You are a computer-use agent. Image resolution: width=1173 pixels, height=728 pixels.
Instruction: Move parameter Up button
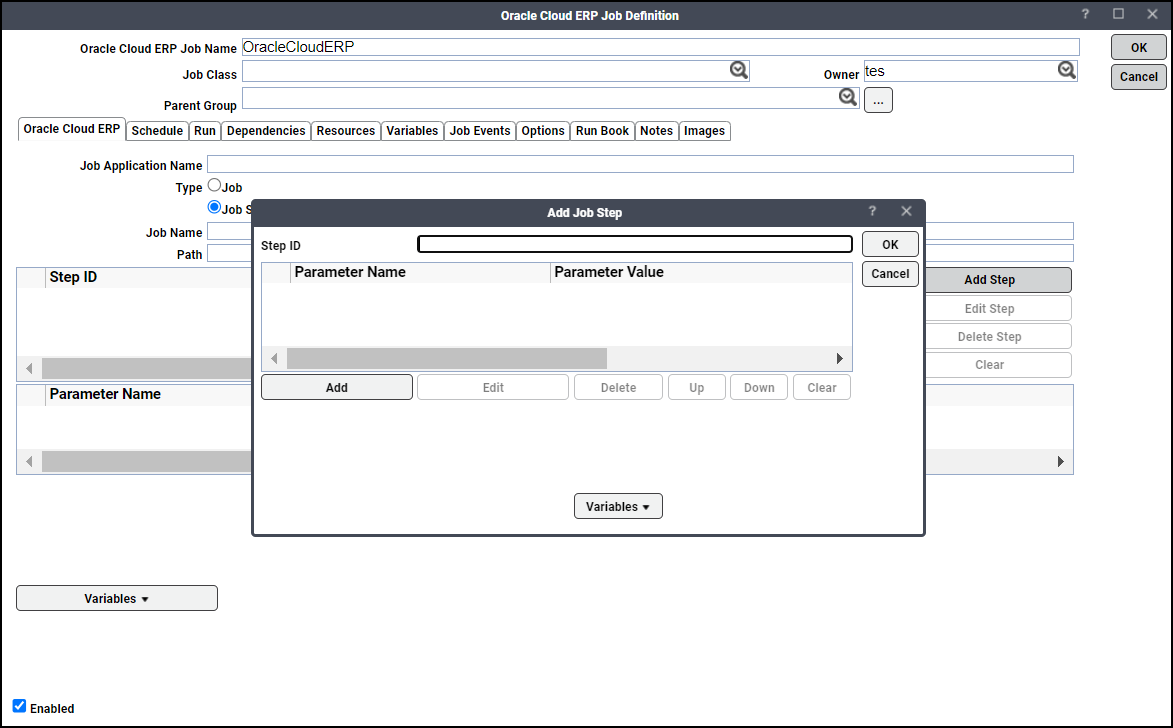(696, 388)
